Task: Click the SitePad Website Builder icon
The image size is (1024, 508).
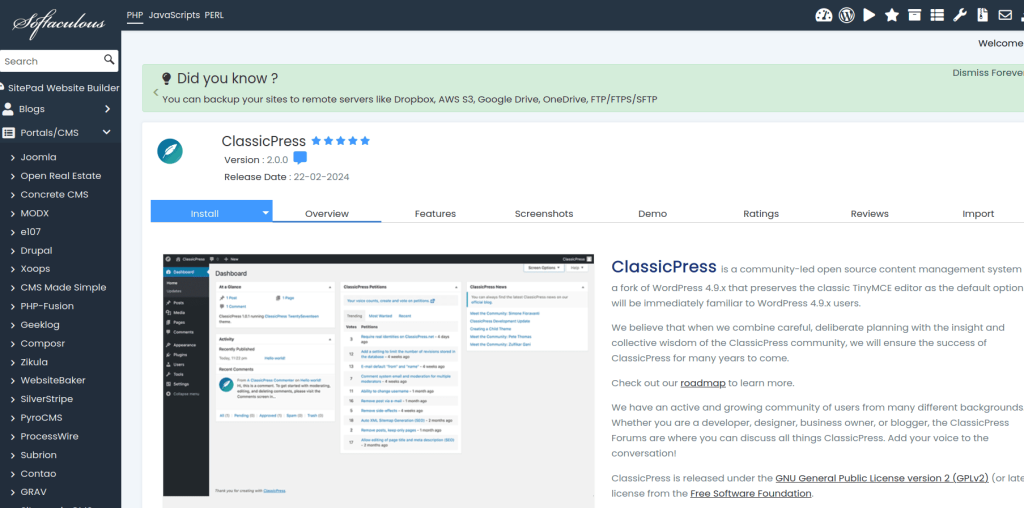Action: [3, 87]
